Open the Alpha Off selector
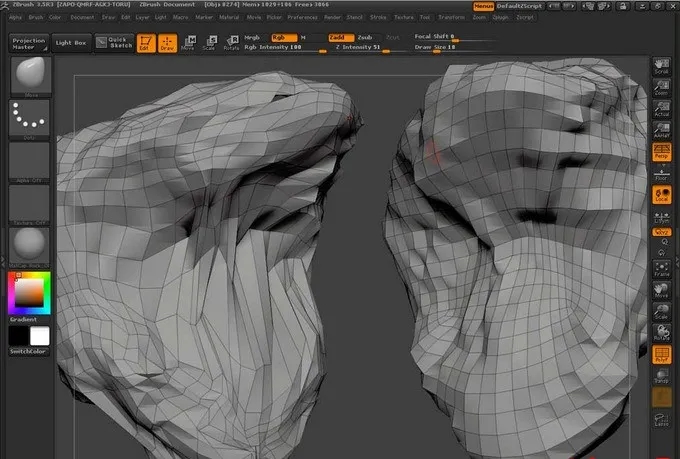 coord(29,161)
